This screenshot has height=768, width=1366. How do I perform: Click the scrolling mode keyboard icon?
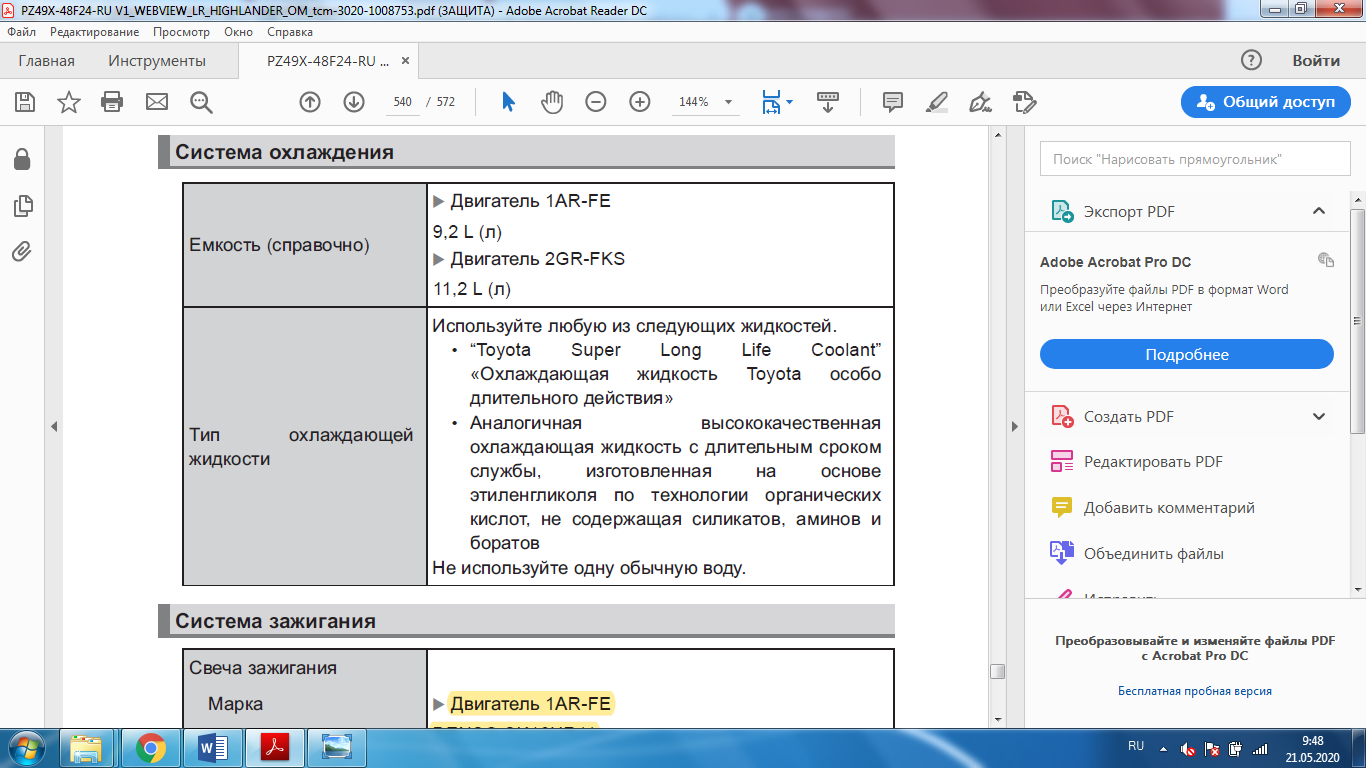tap(828, 102)
